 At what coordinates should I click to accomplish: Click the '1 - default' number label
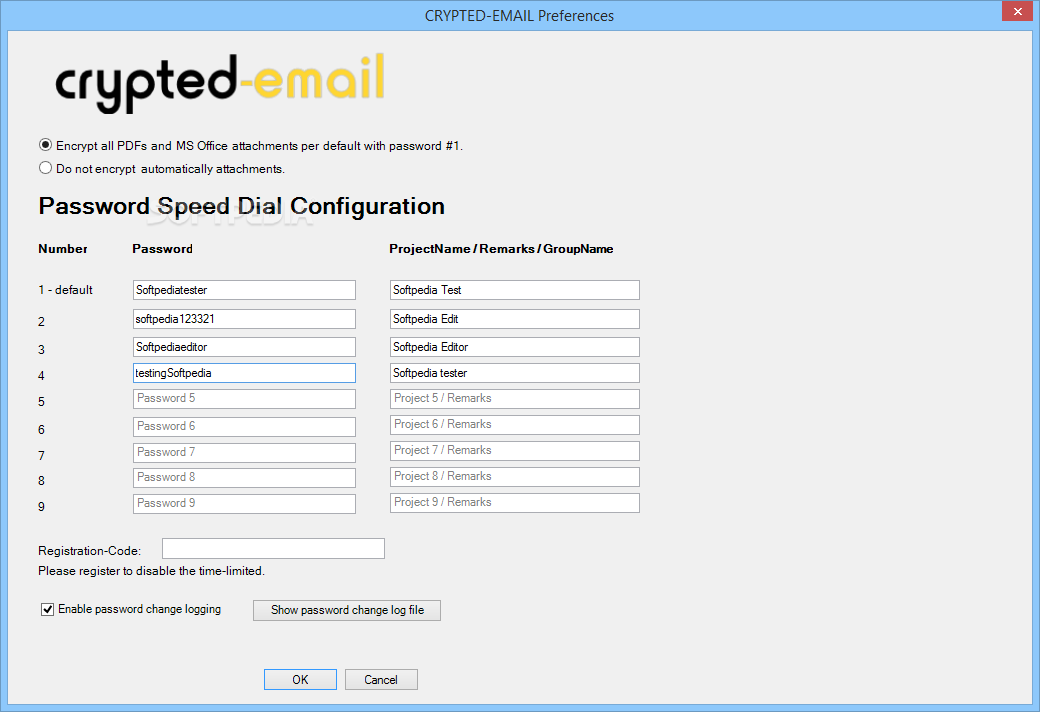[65, 290]
